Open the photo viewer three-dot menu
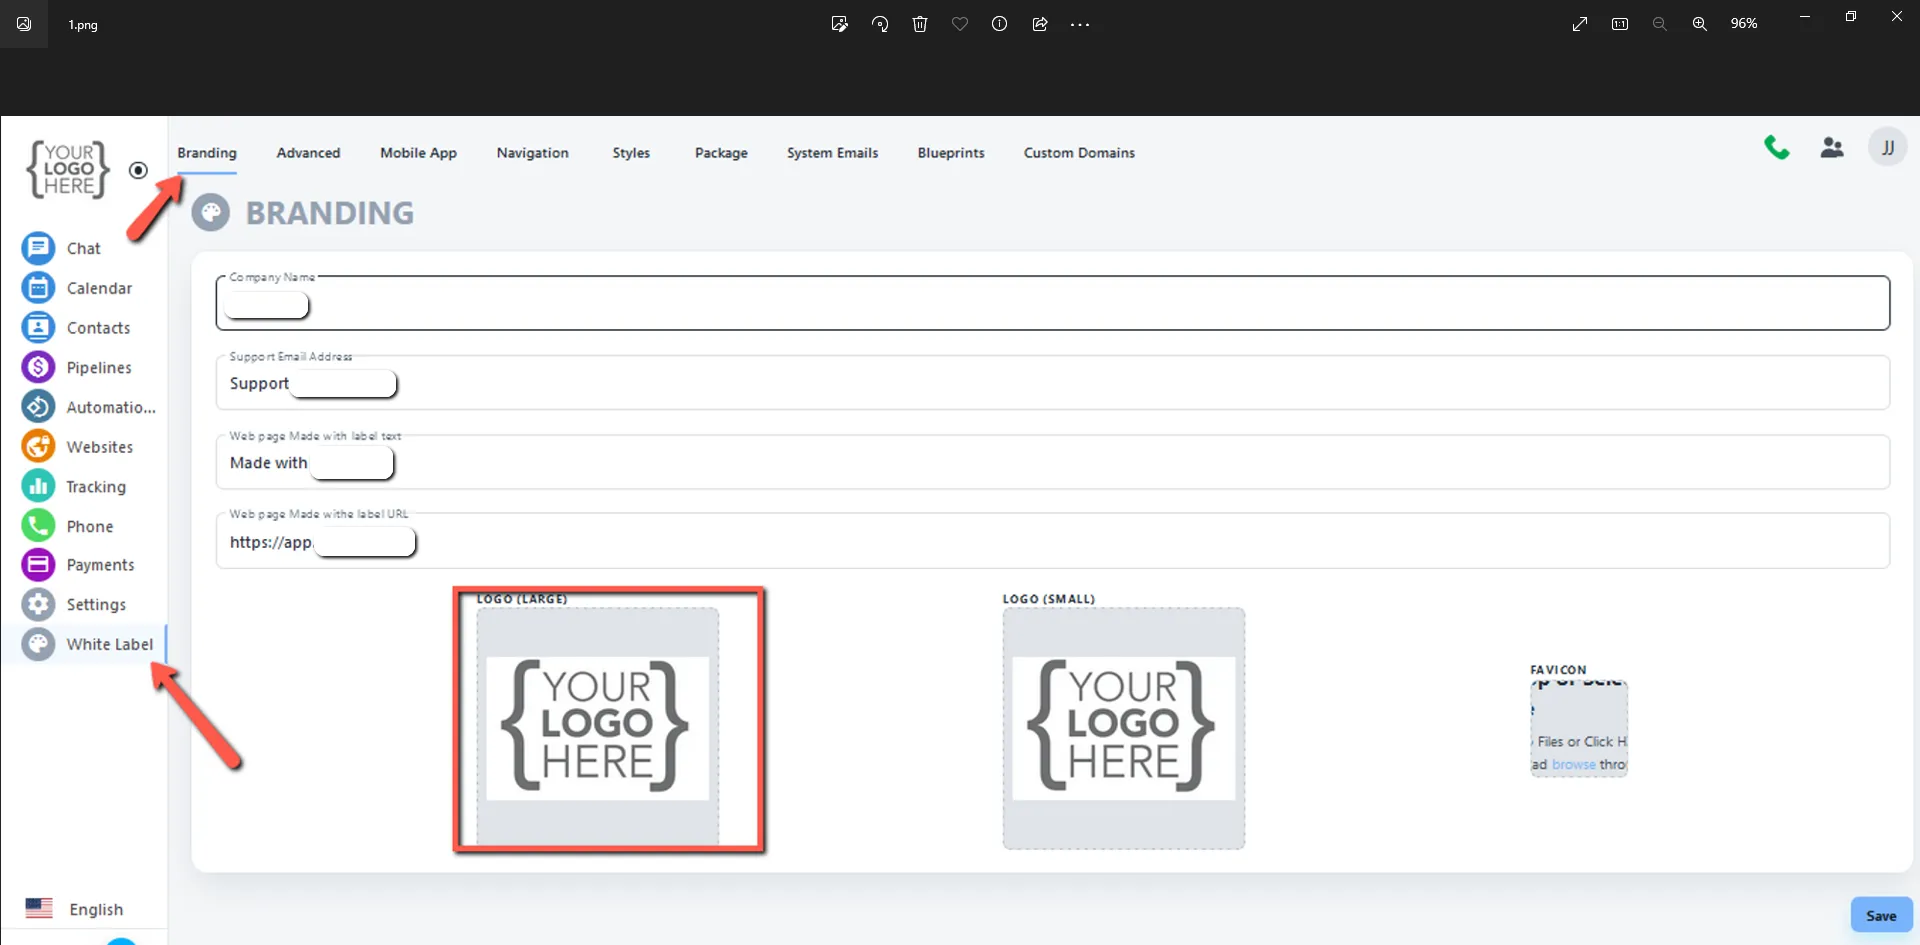The image size is (1920, 945). point(1080,24)
